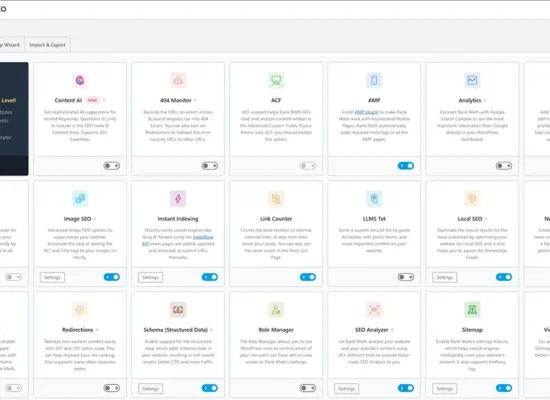Open info arrow next to Content AI title
Screen dimensions: 550x400
point(104,101)
